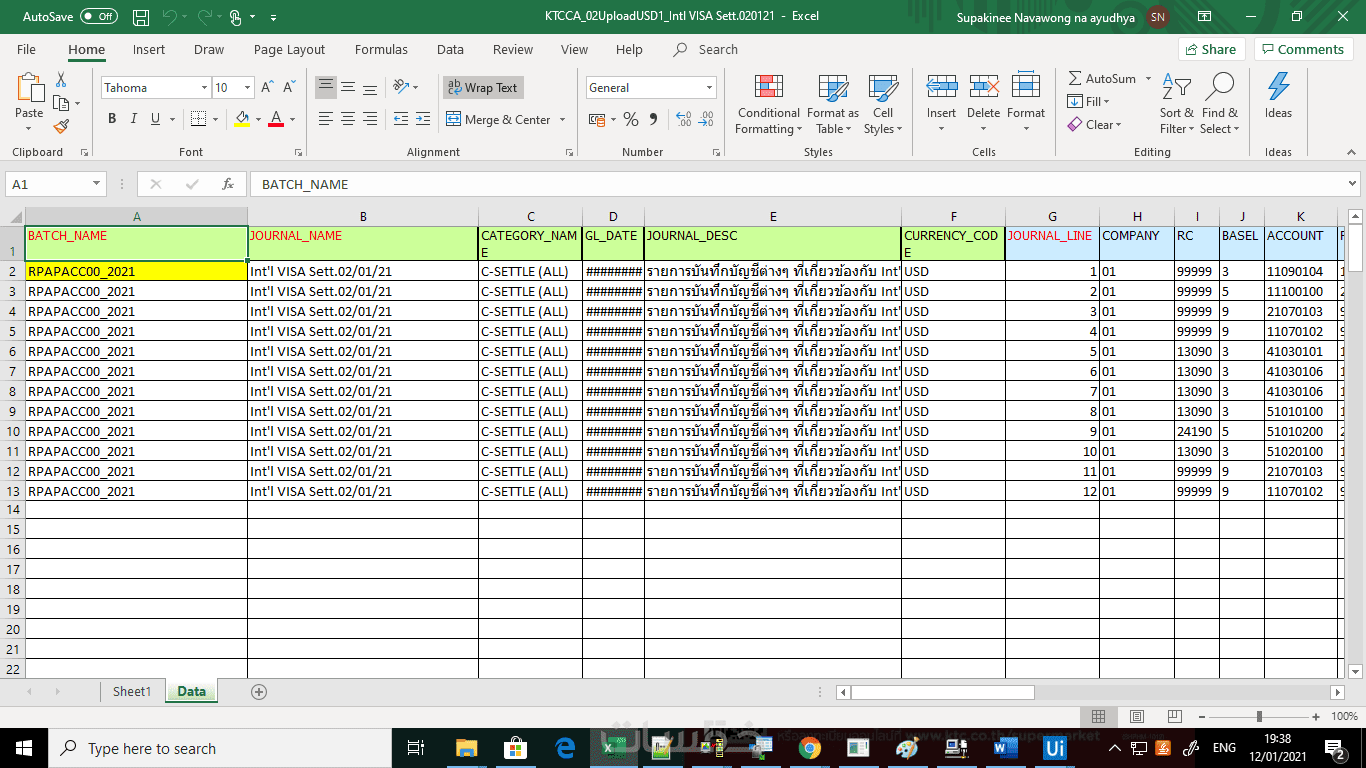Click the zoom slider in status bar
Image resolution: width=1366 pixels, height=768 pixels.
click(x=1259, y=716)
